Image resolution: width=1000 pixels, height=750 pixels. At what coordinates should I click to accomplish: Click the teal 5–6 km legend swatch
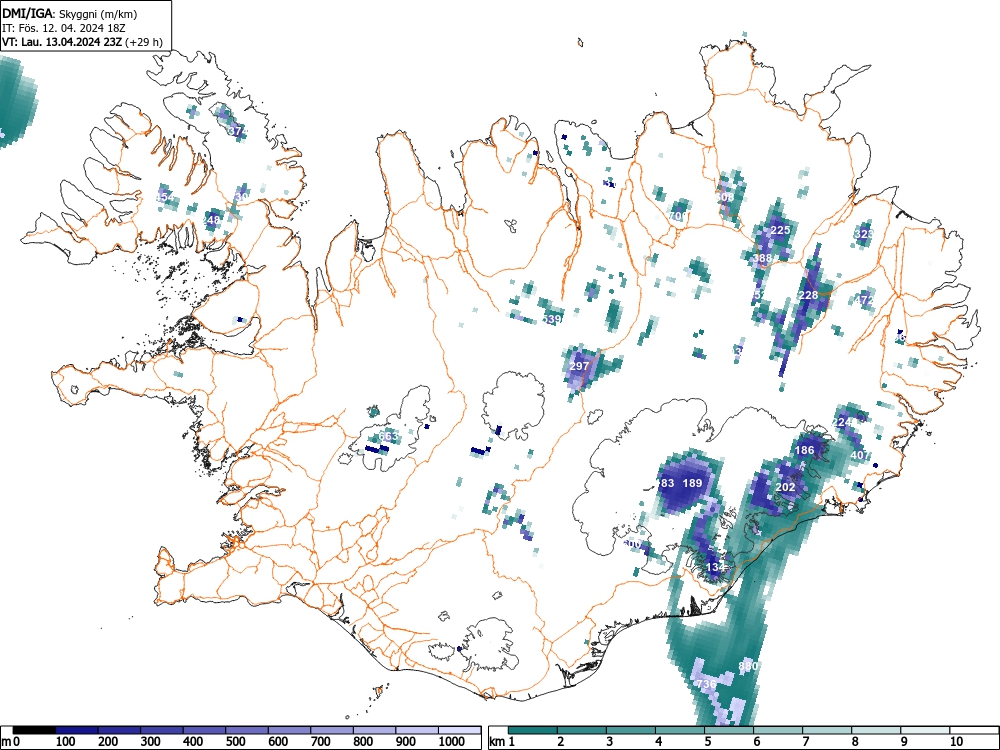pos(728,730)
